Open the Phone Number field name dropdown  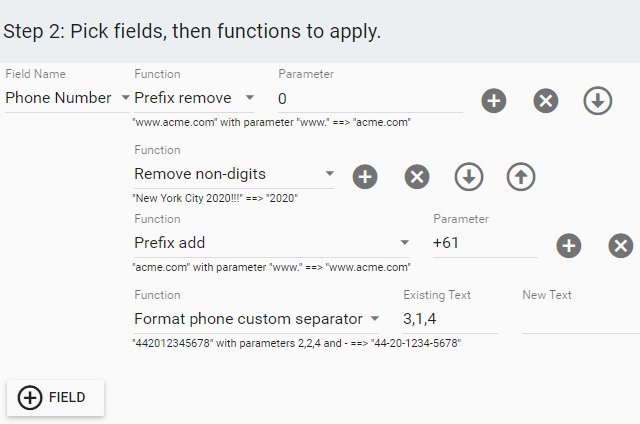pos(126,98)
